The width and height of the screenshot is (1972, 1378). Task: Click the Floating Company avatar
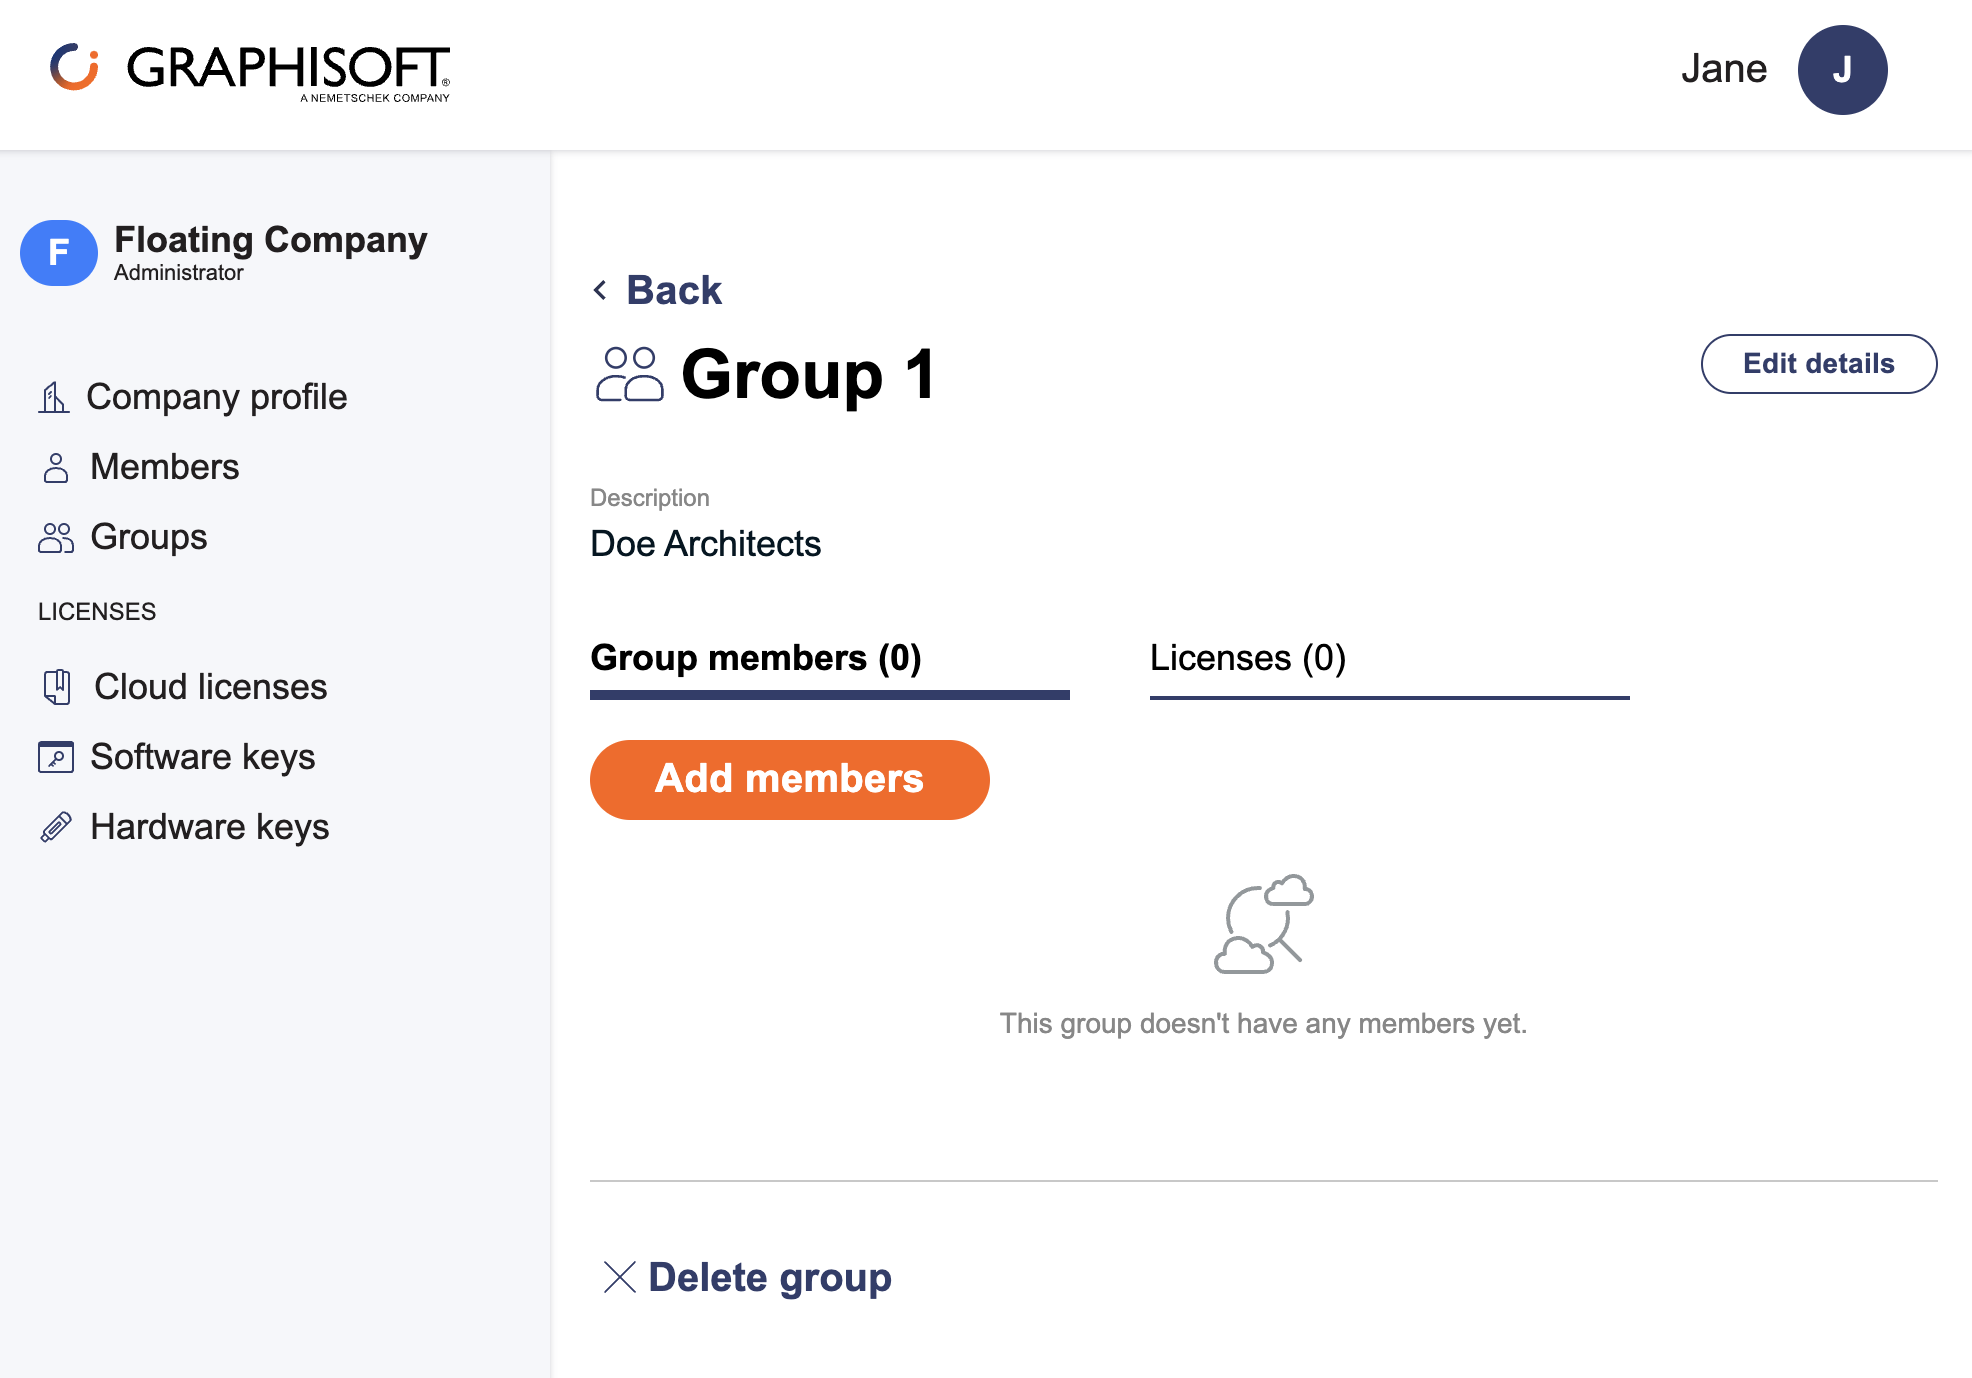coord(58,253)
